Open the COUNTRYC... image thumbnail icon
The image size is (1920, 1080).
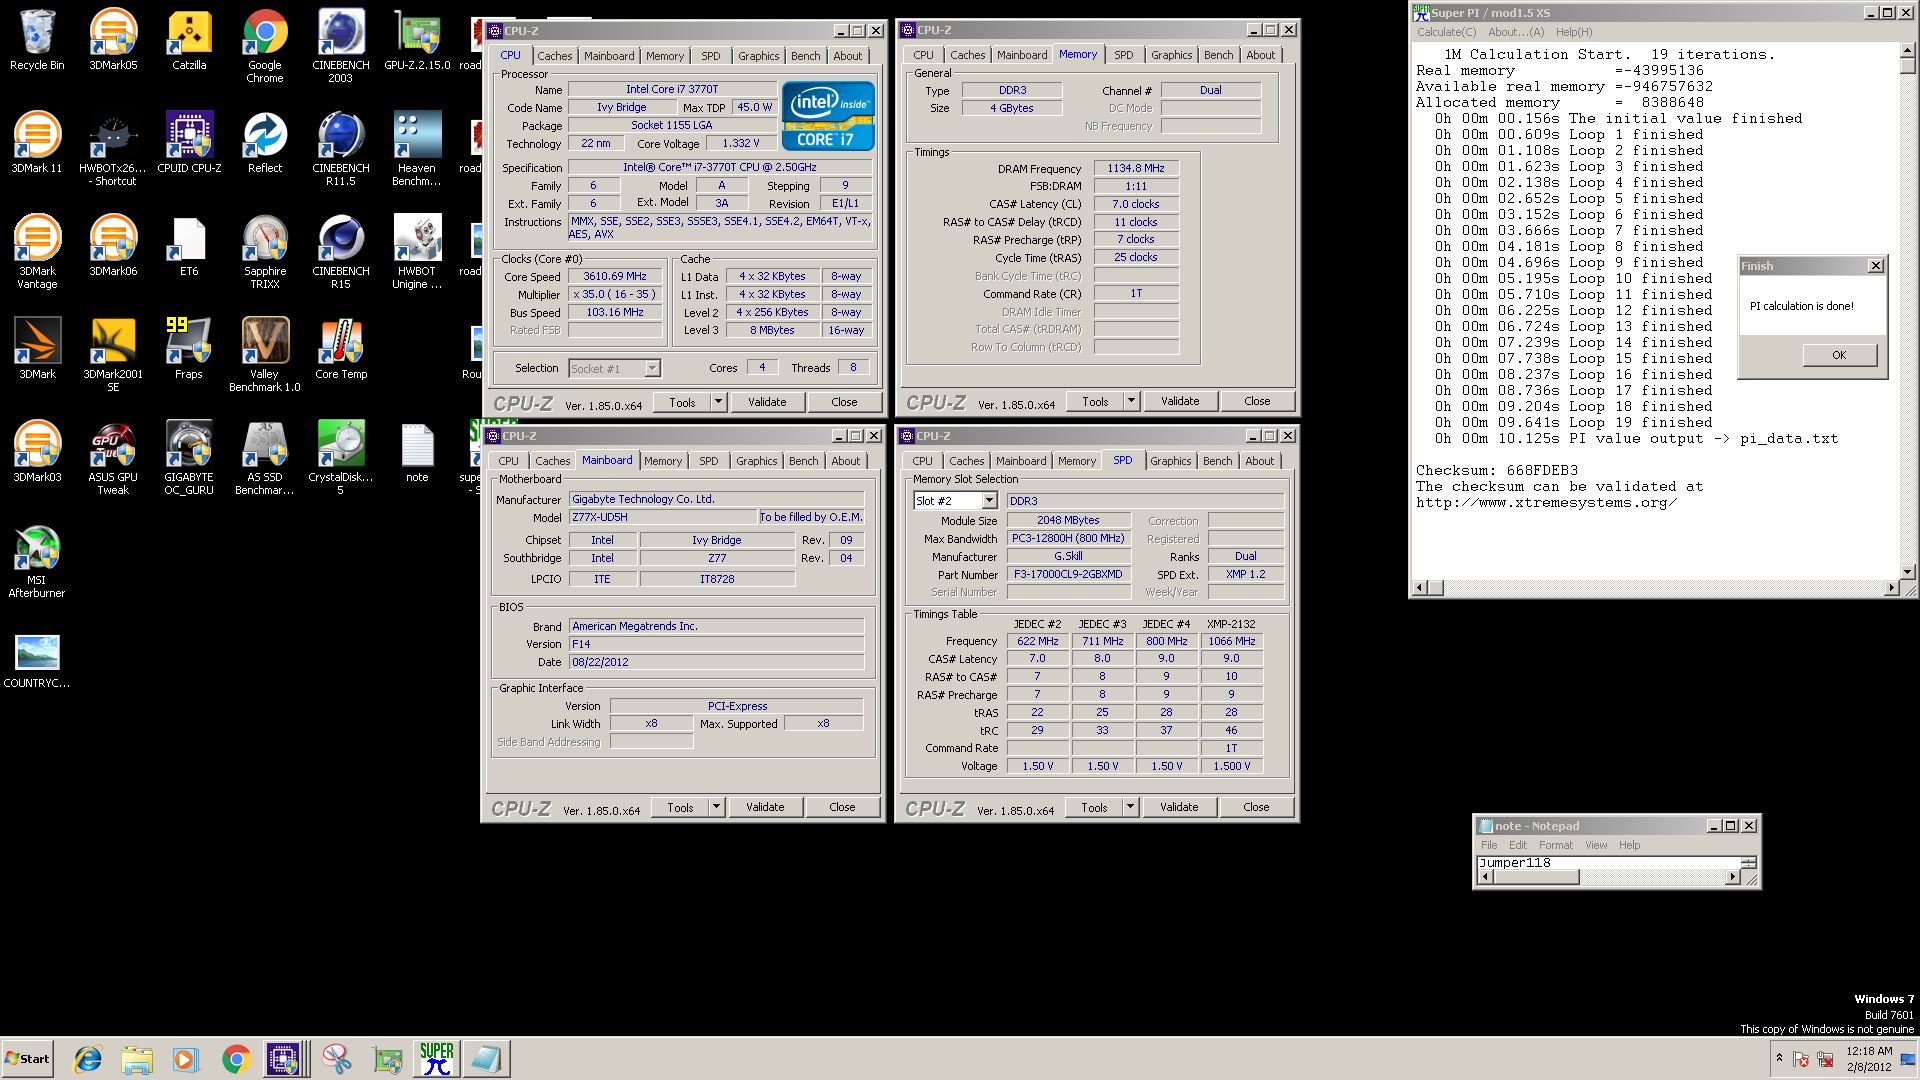click(x=37, y=660)
